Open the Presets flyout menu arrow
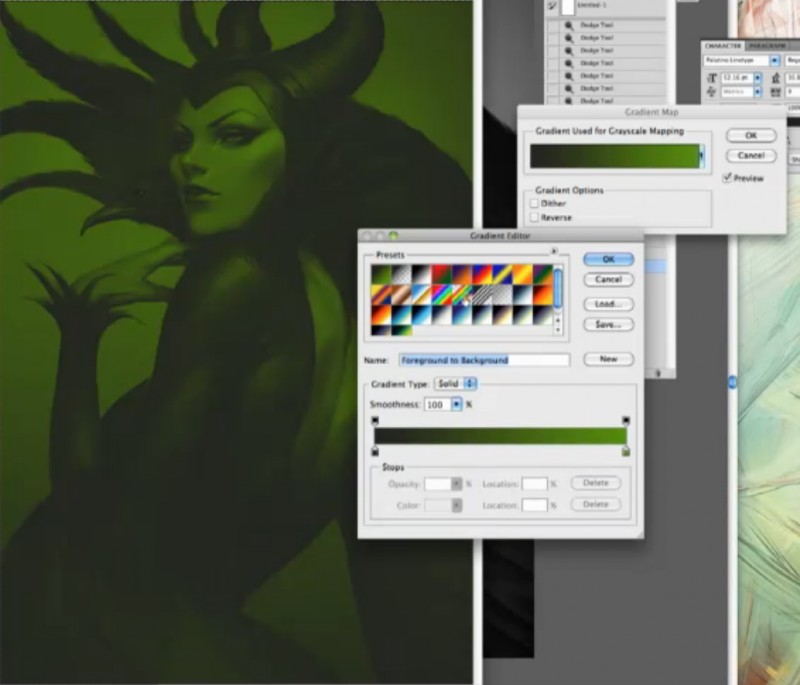Viewport: 800px width, 685px height. pyautogui.click(x=554, y=251)
